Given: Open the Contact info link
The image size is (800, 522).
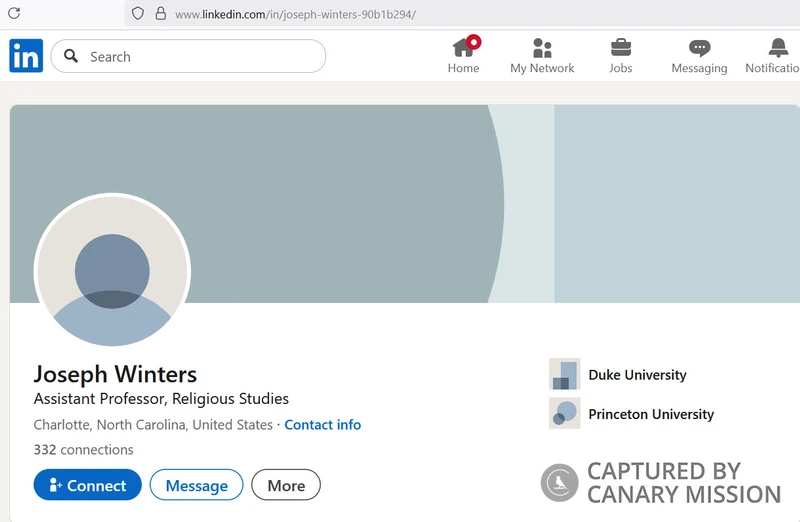Looking at the screenshot, I should (x=322, y=425).
